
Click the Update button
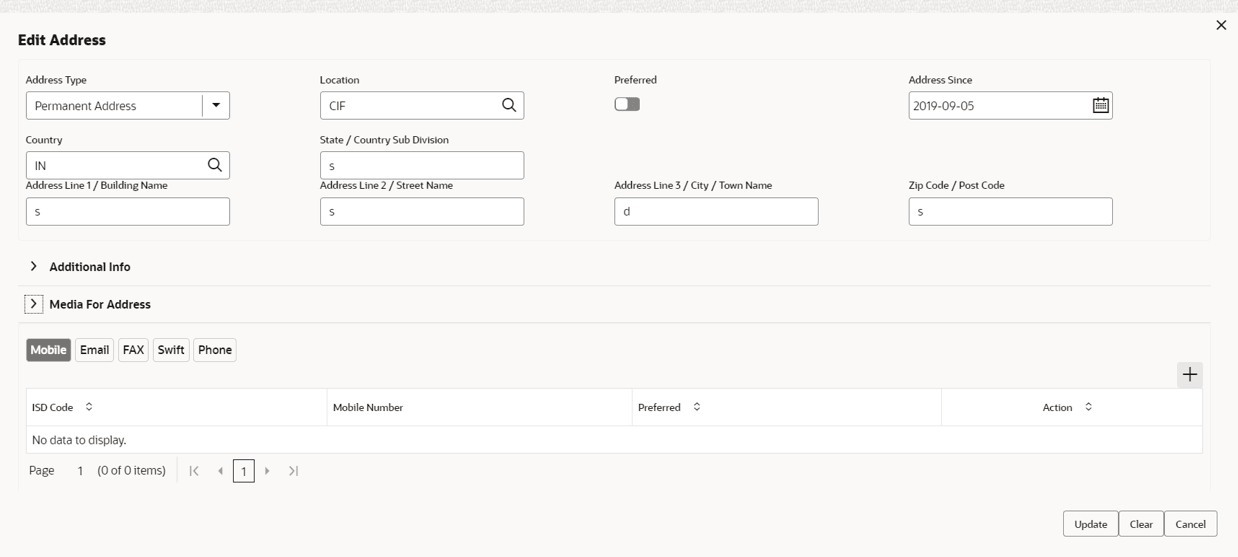coord(1090,524)
